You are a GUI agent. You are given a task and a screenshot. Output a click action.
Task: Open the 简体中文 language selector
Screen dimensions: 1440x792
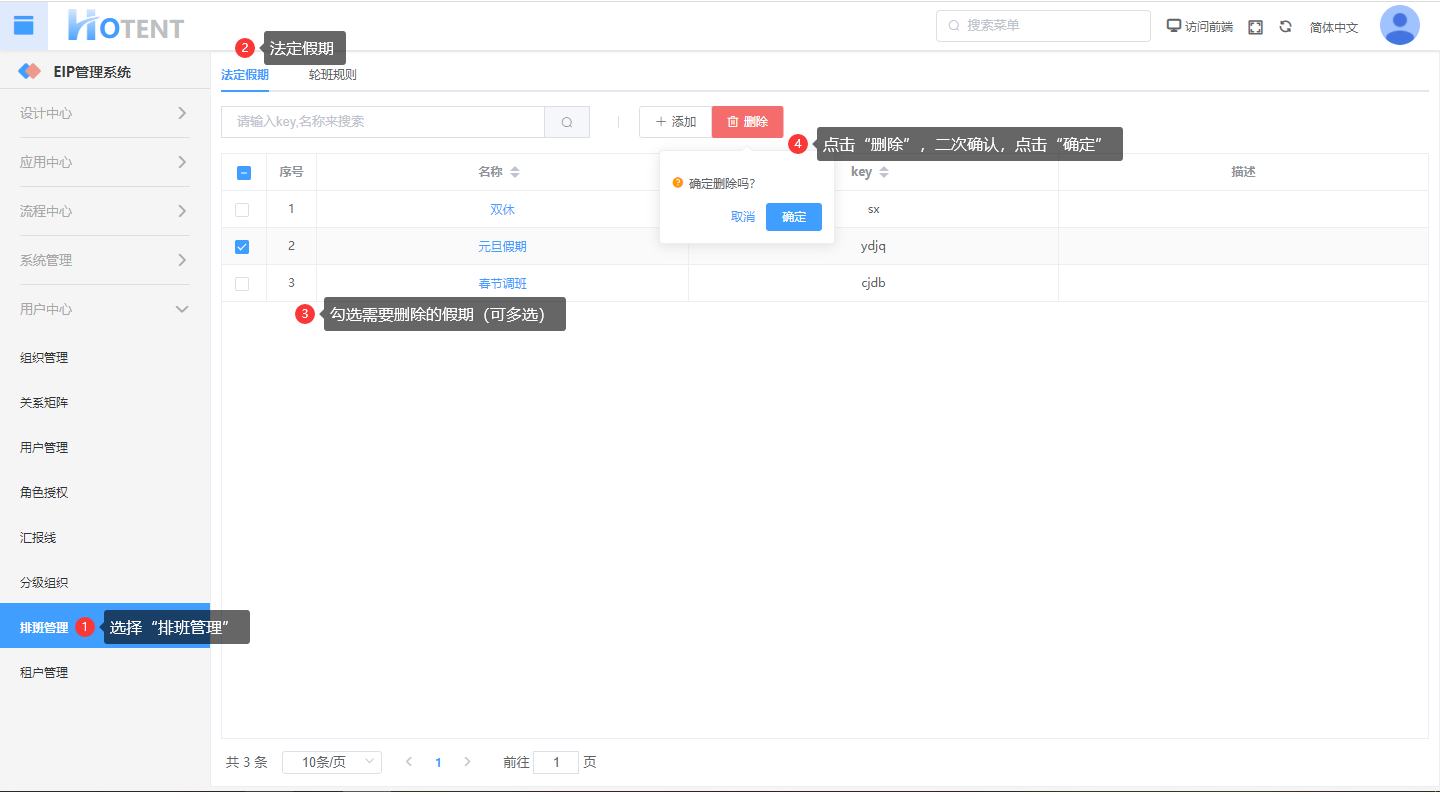1334,27
